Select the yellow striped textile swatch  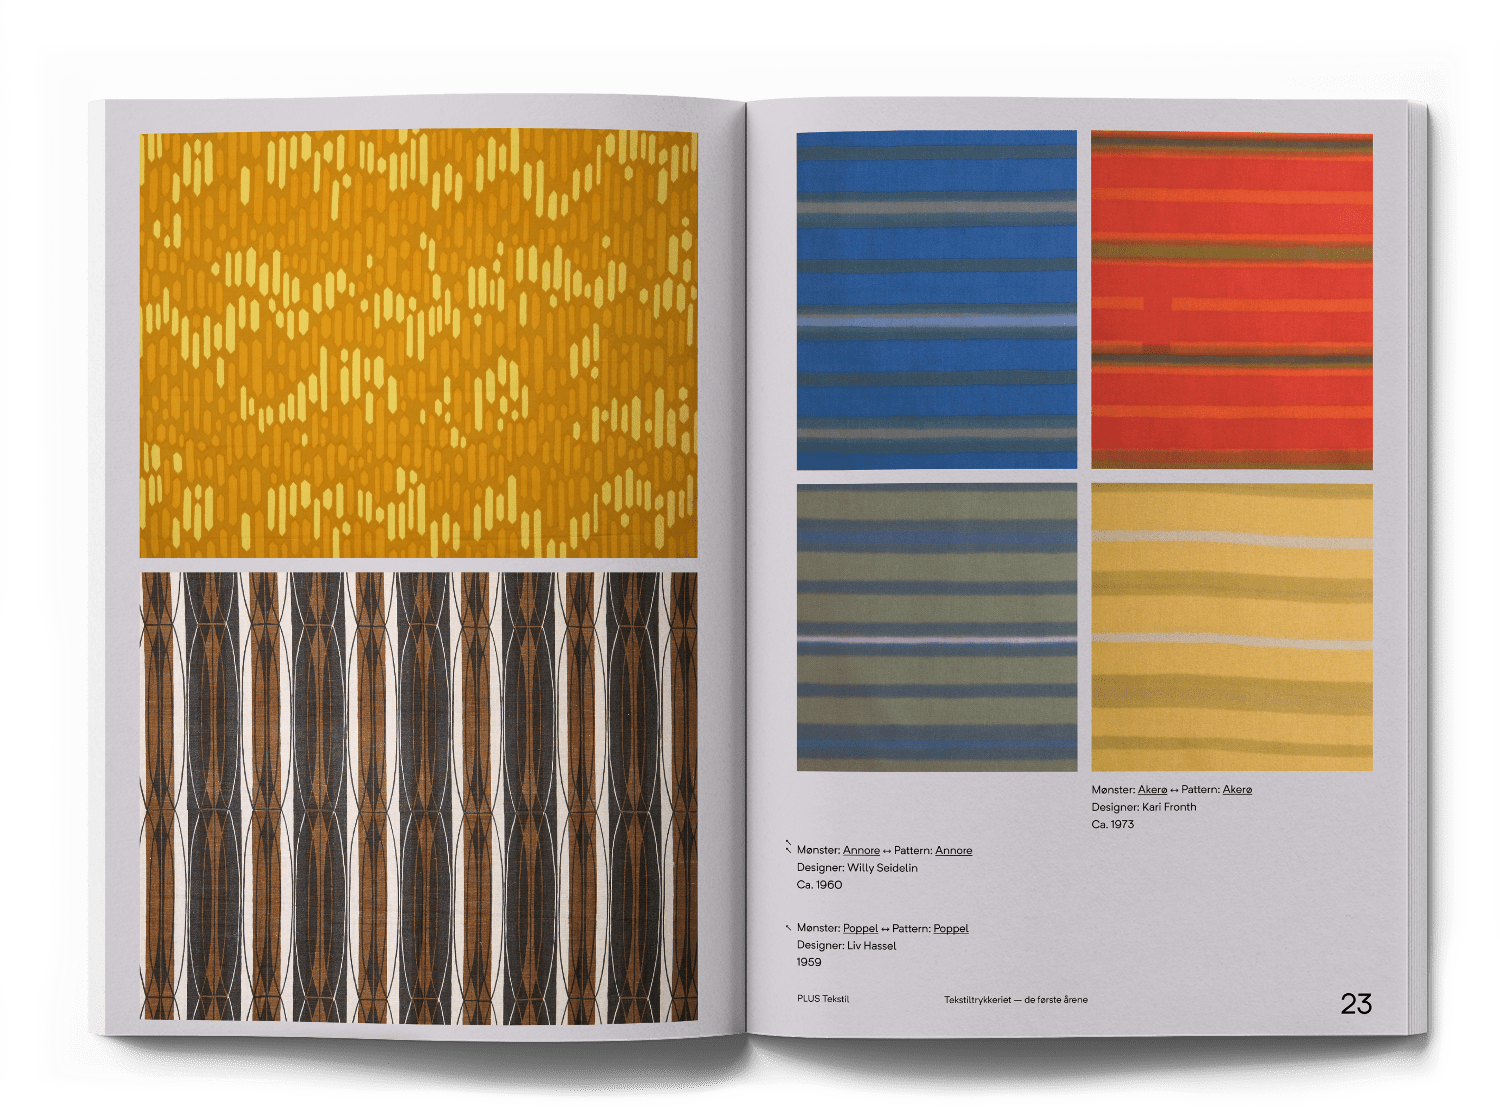pyautogui.click(x=1231, y=627)
